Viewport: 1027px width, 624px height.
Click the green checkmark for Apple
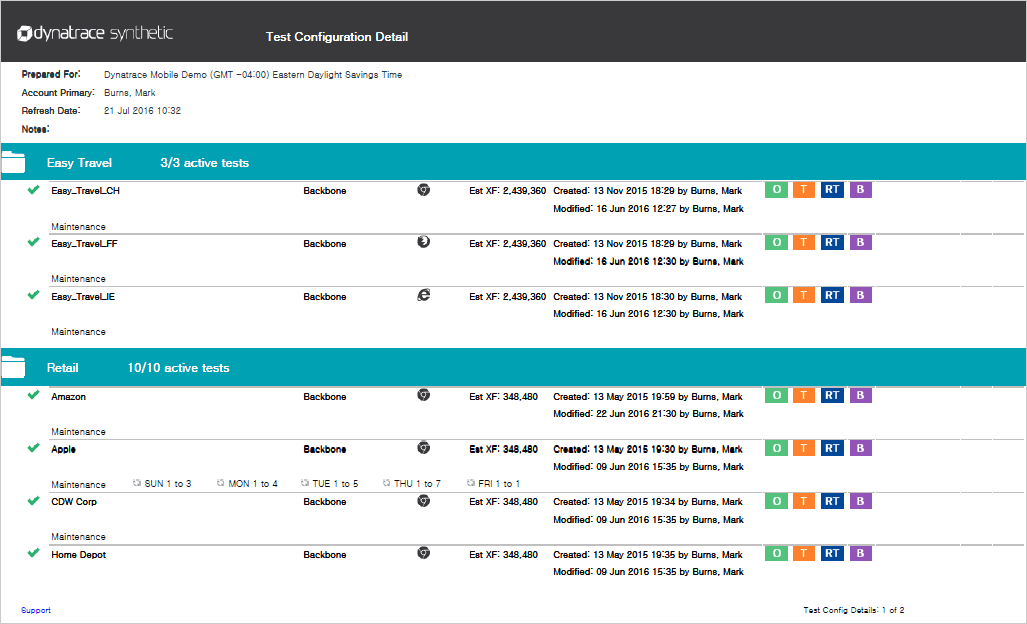[33, 449]
